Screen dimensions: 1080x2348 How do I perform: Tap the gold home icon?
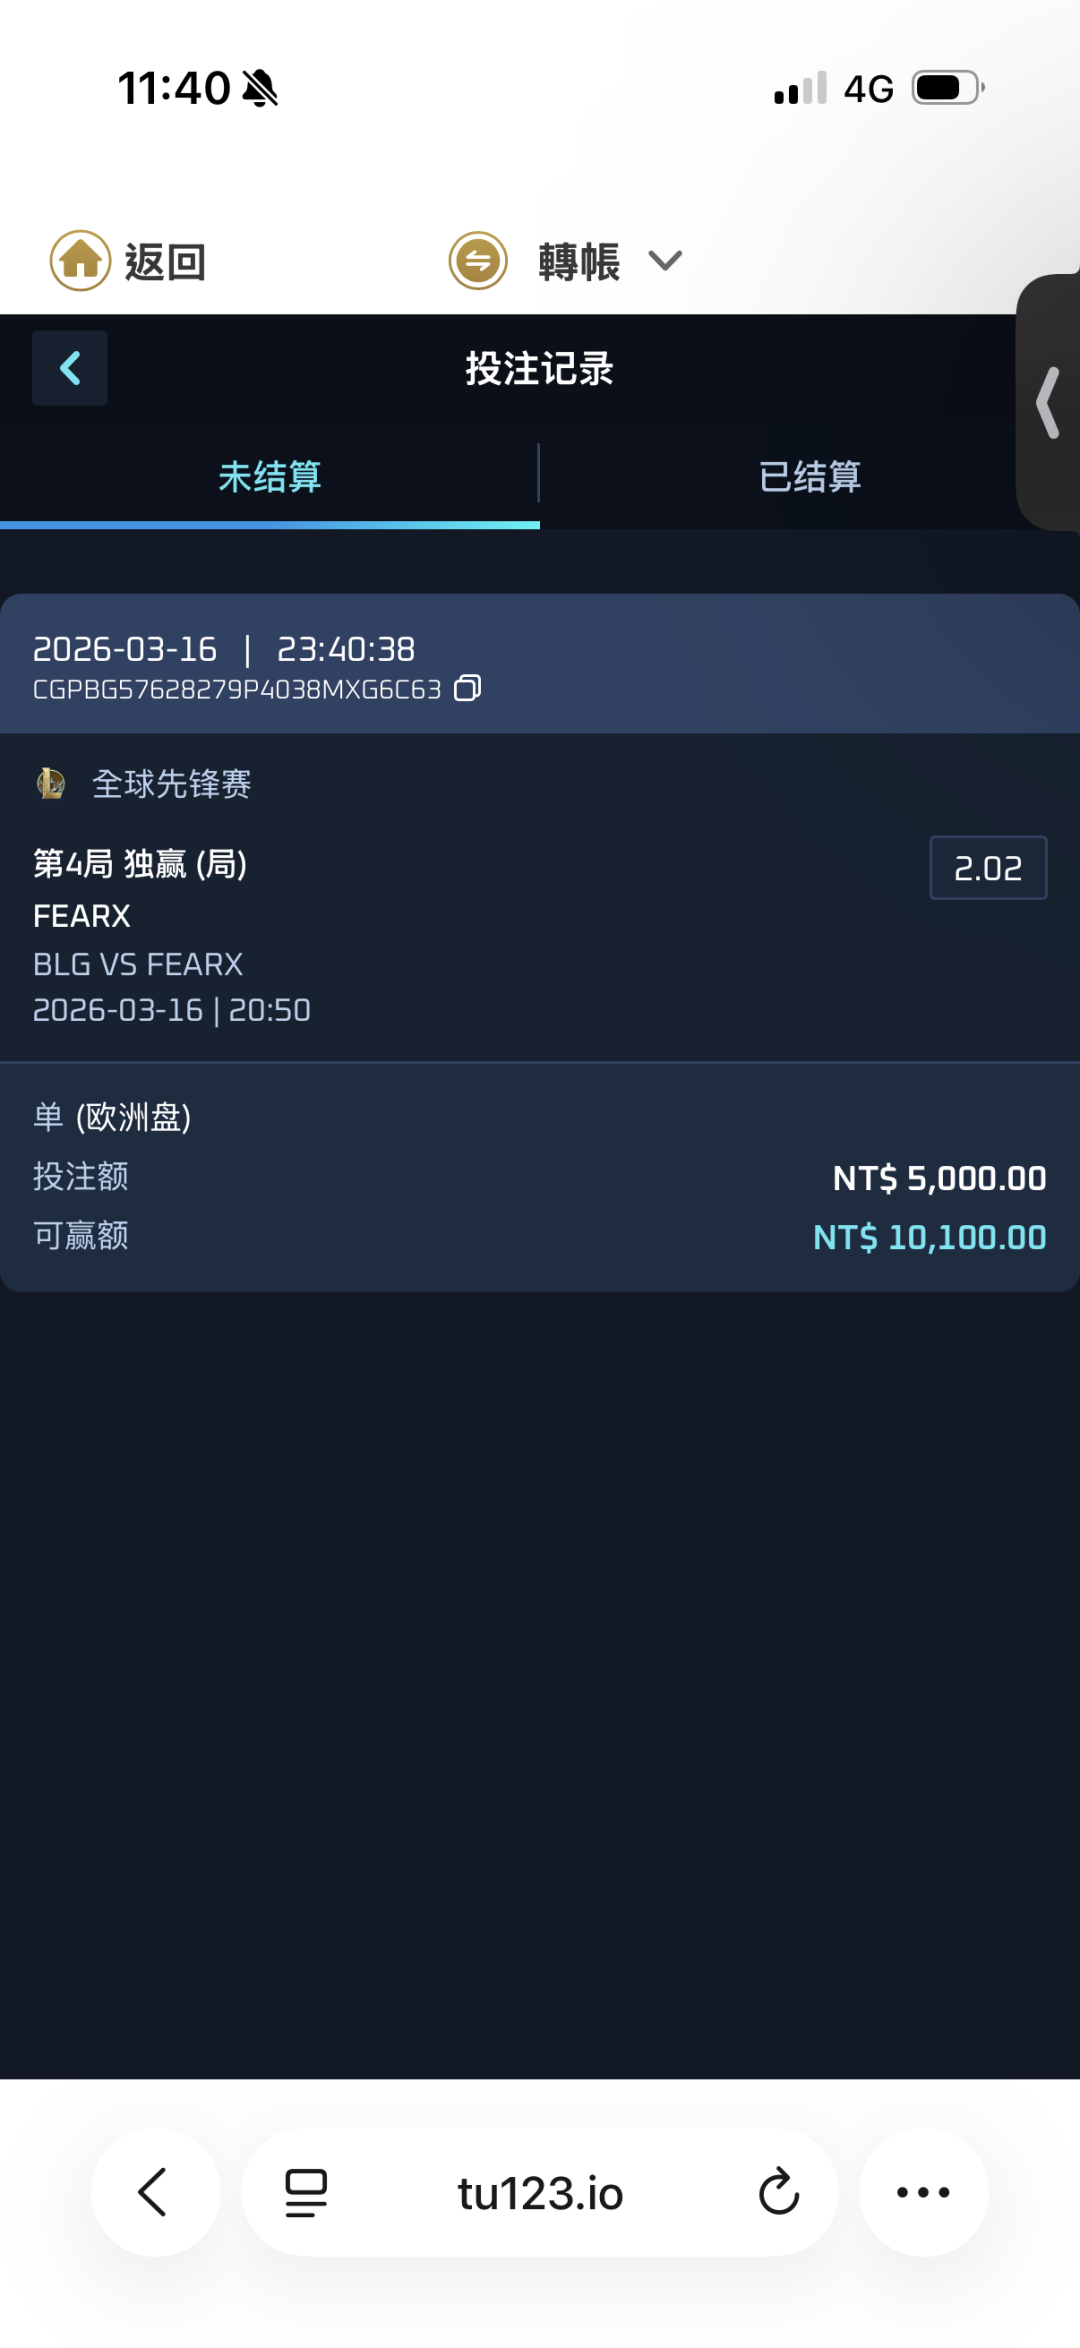(x=80, y=261)
